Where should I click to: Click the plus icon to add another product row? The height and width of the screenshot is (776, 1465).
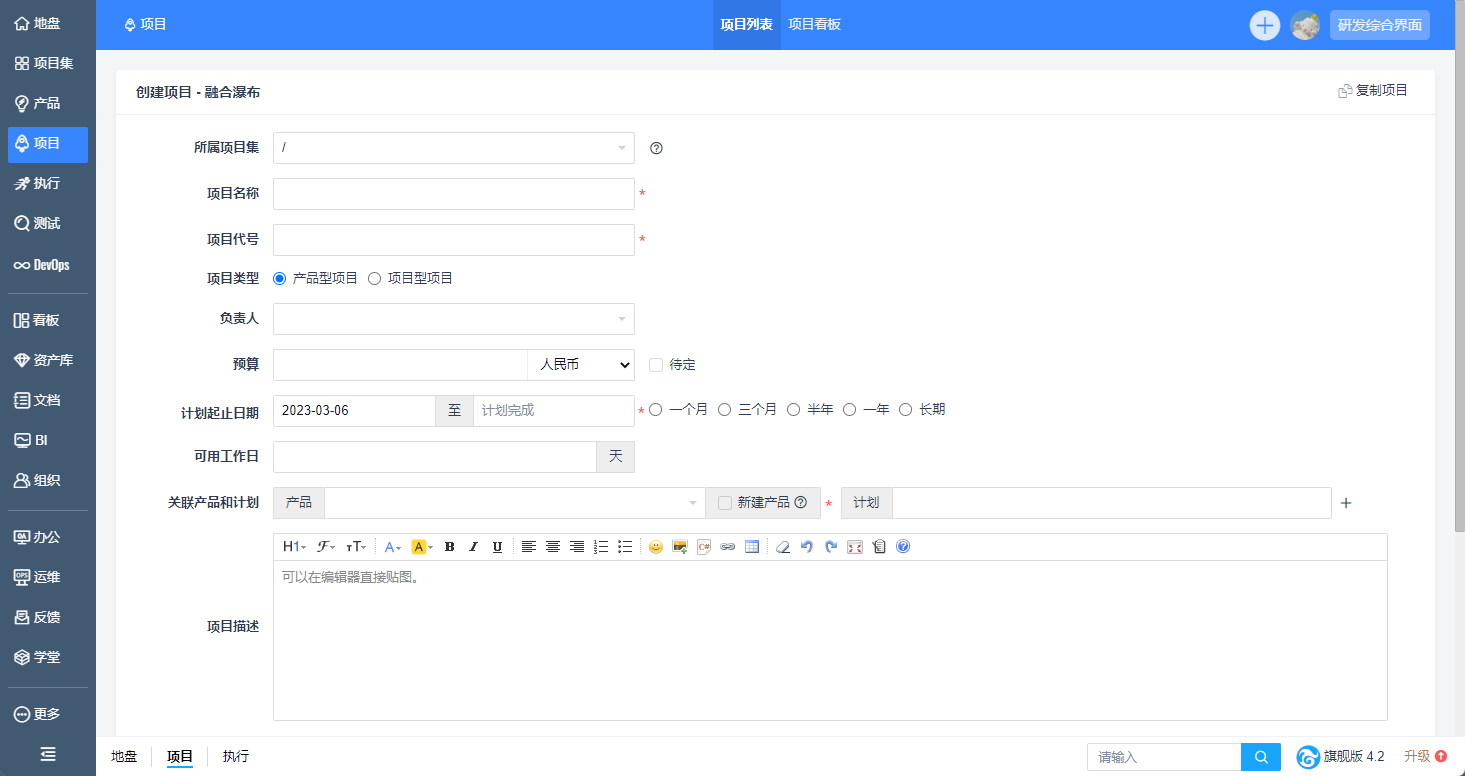point(1346,503)
